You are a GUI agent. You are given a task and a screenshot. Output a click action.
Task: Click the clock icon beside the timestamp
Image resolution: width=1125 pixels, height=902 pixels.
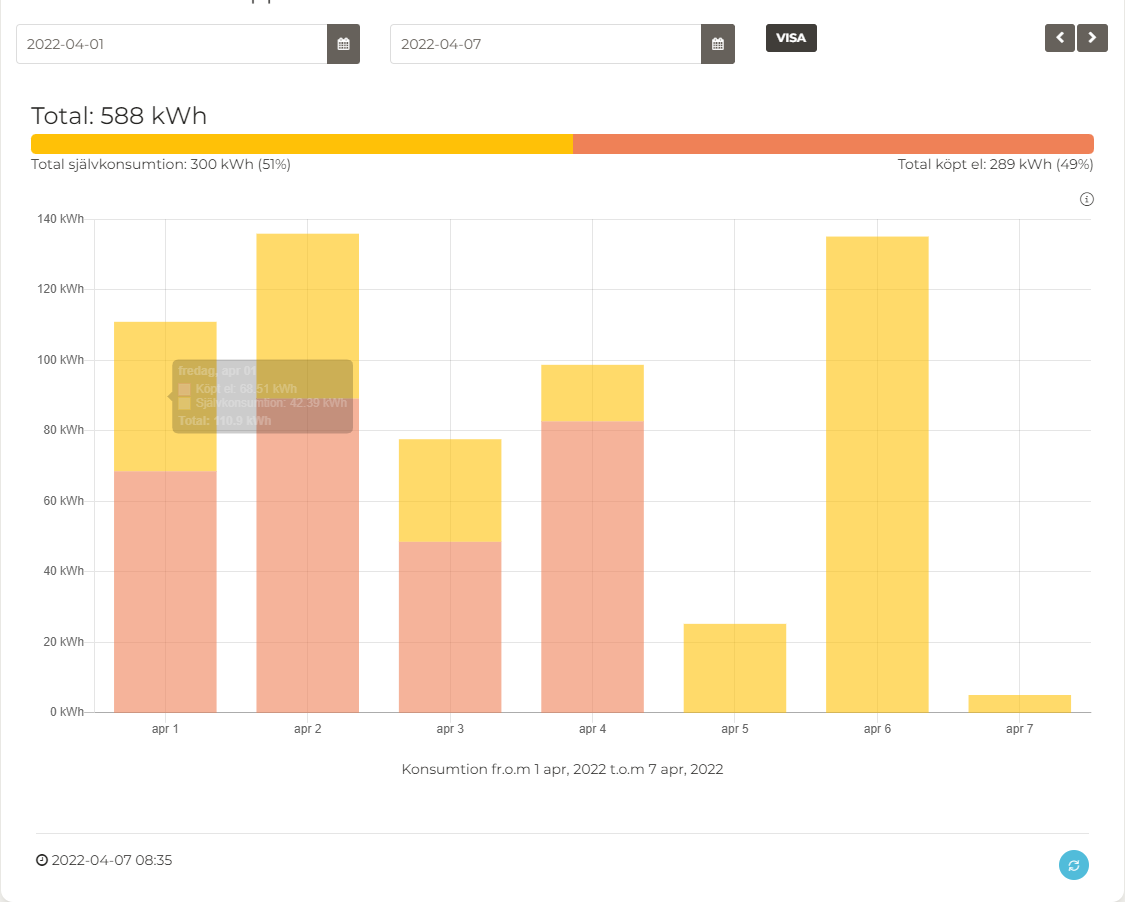point(41,860)
